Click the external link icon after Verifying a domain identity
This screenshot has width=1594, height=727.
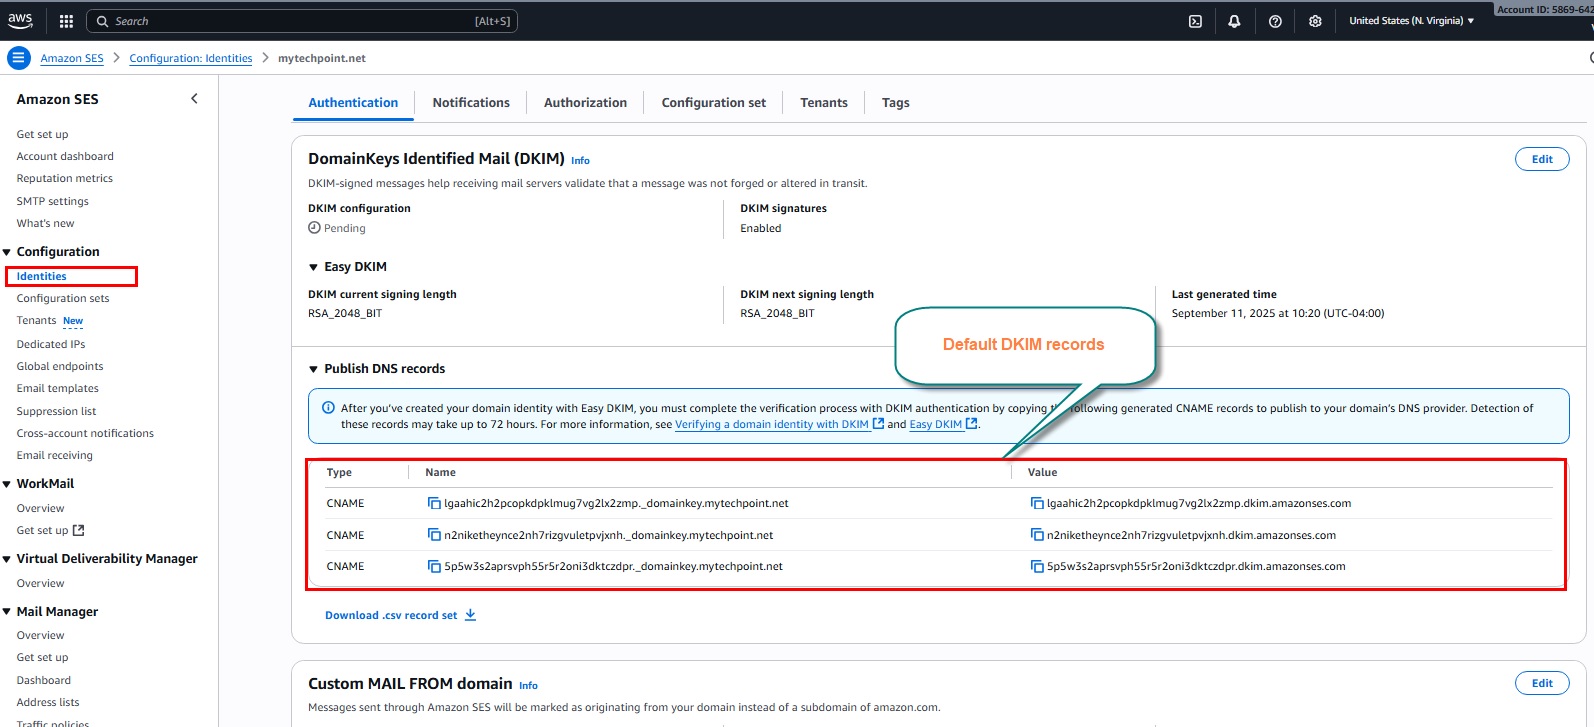pos(878,424)
